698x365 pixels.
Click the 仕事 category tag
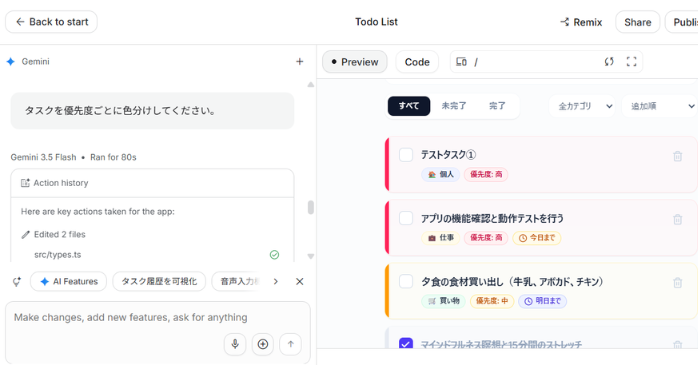(x=441, y=238)
